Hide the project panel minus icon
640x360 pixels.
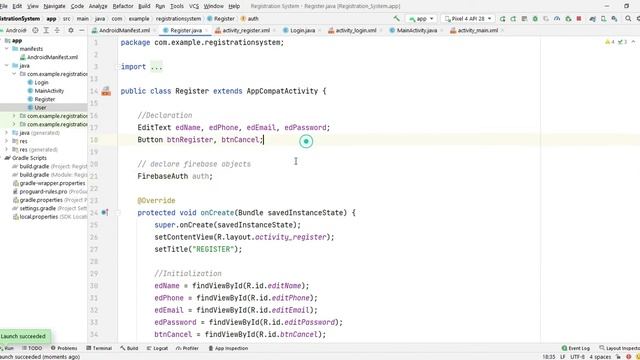pos(82,30)
